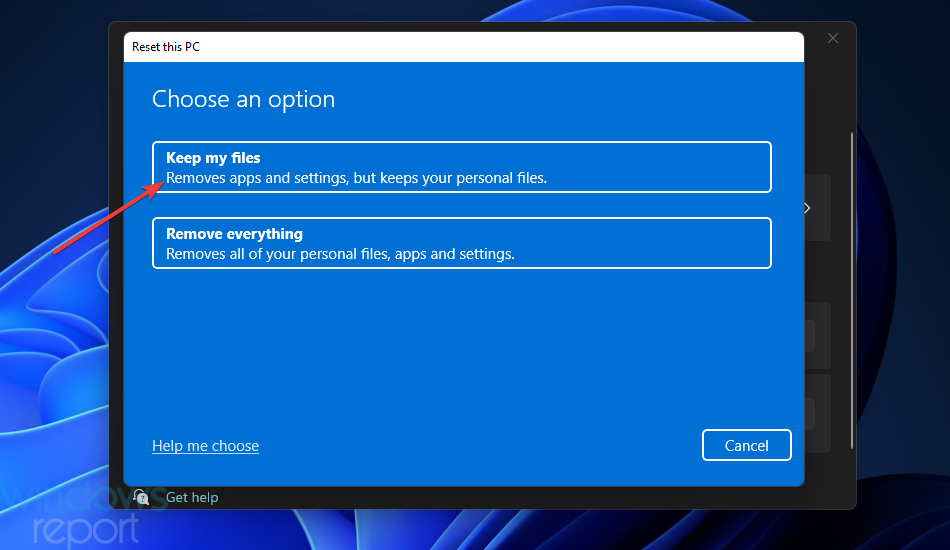Cancel the Reset this PC dialog
This screenshot has width=950, height=550.
tap(746, 445)
